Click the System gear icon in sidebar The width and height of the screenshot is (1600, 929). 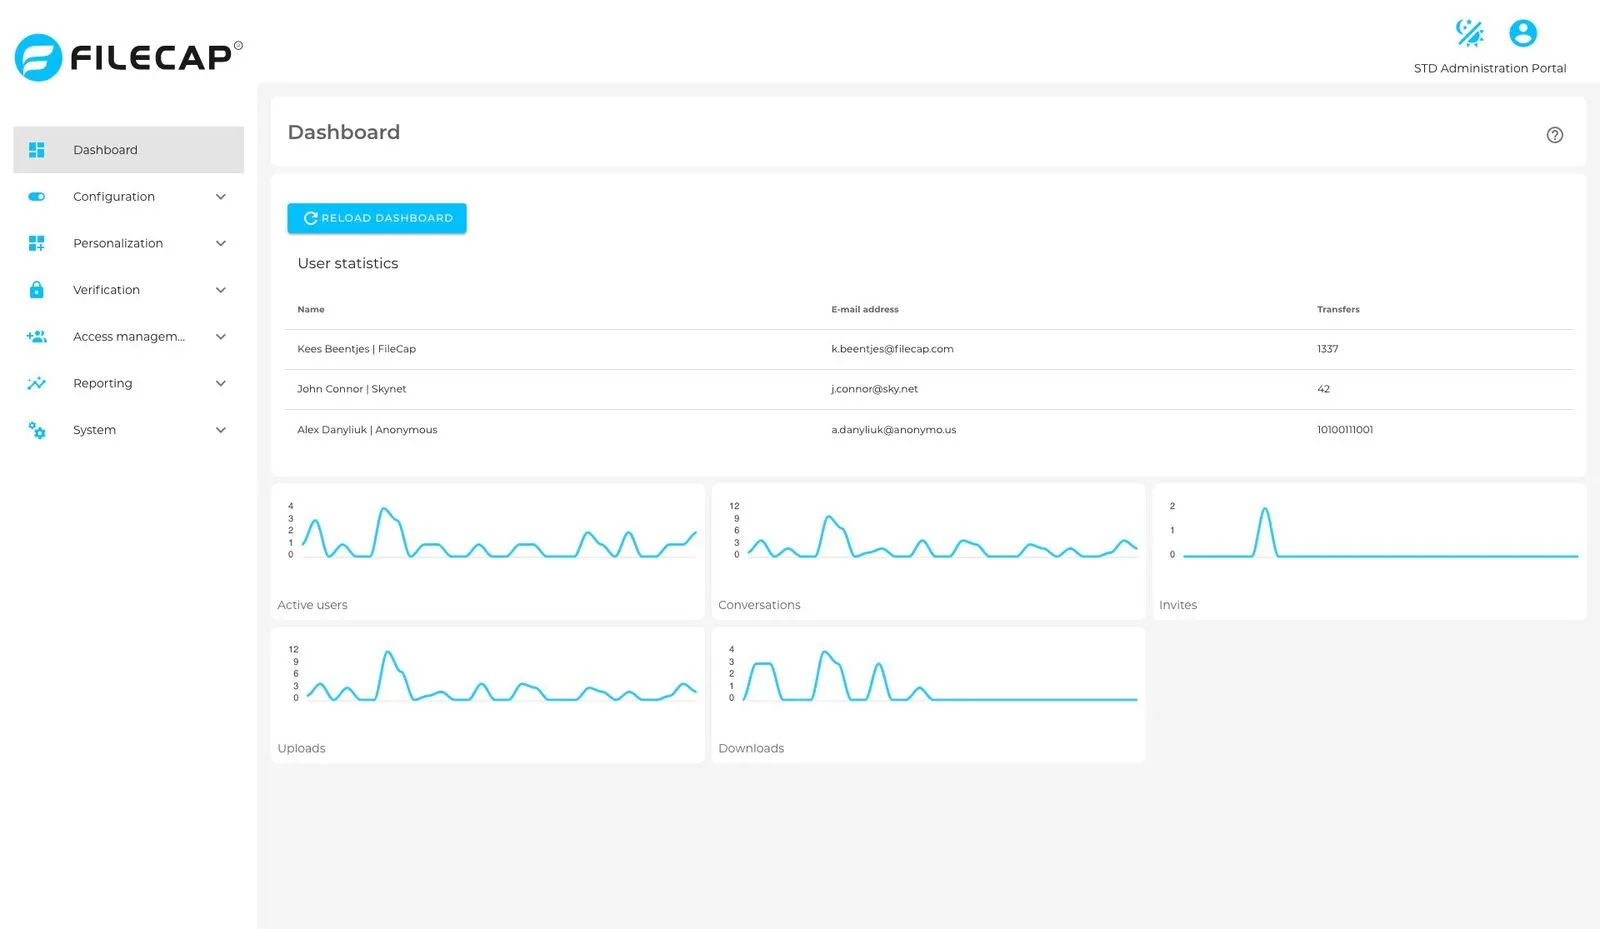(x=36, y=430)
